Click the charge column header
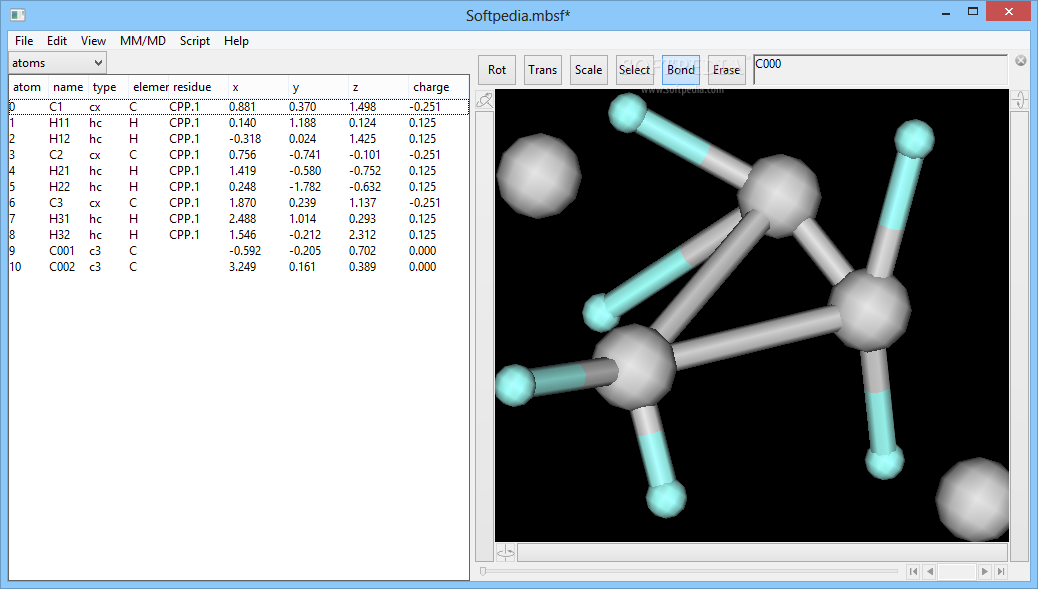This screenshot has height=589, width=1038. tap(438, 87)
